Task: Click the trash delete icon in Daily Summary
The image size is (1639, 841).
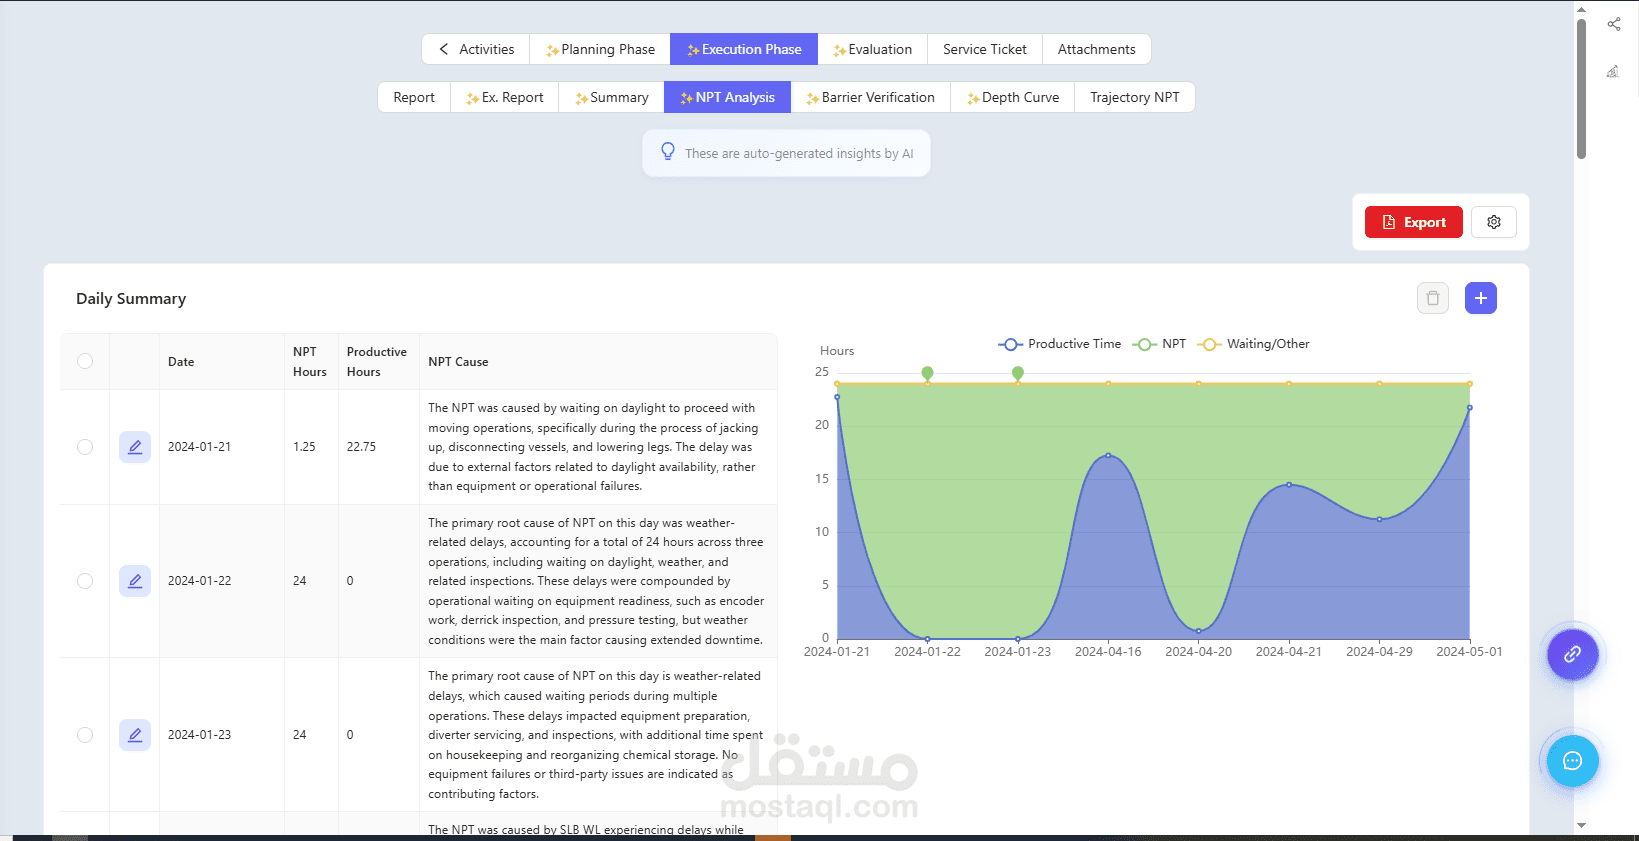Action: pyautogui.click(x=1432, y=298)
